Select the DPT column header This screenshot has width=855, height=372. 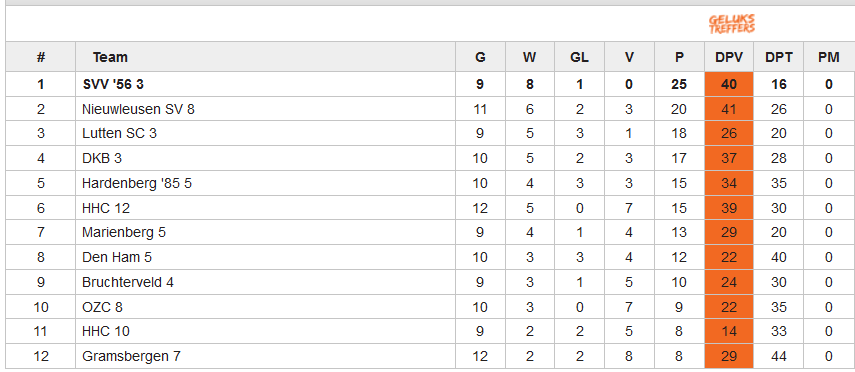[779, 57]
